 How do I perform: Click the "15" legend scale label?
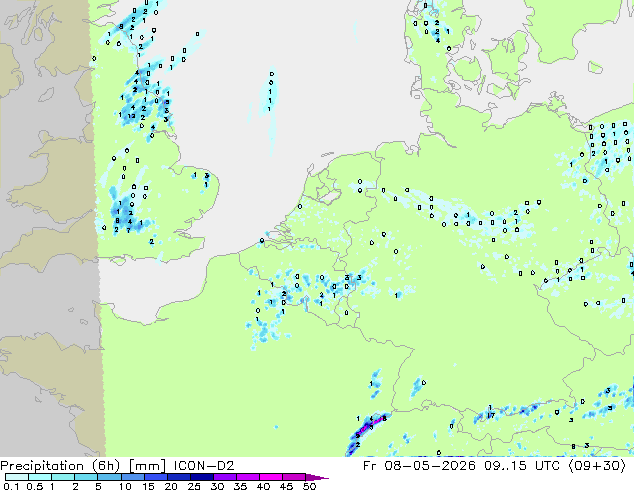coord(148,486)
